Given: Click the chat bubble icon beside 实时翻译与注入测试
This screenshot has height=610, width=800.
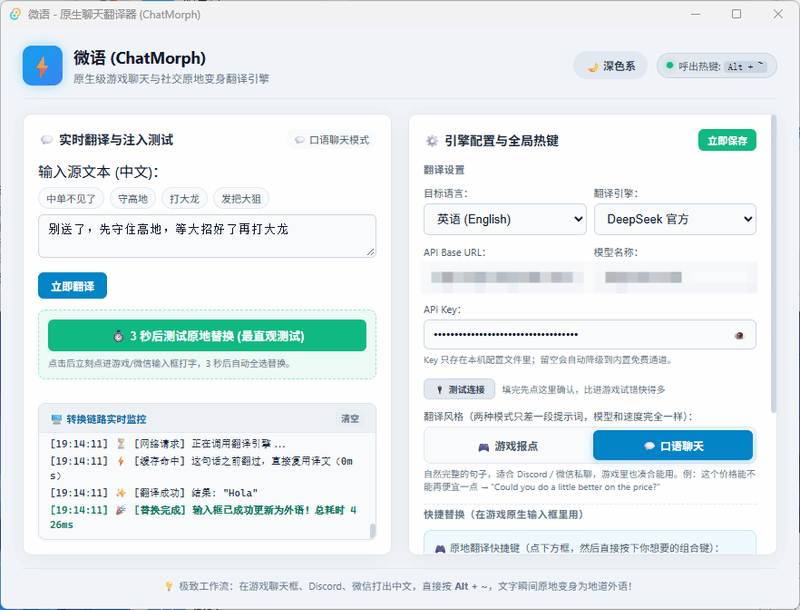Looking at the screenshot, I should 46,140.
